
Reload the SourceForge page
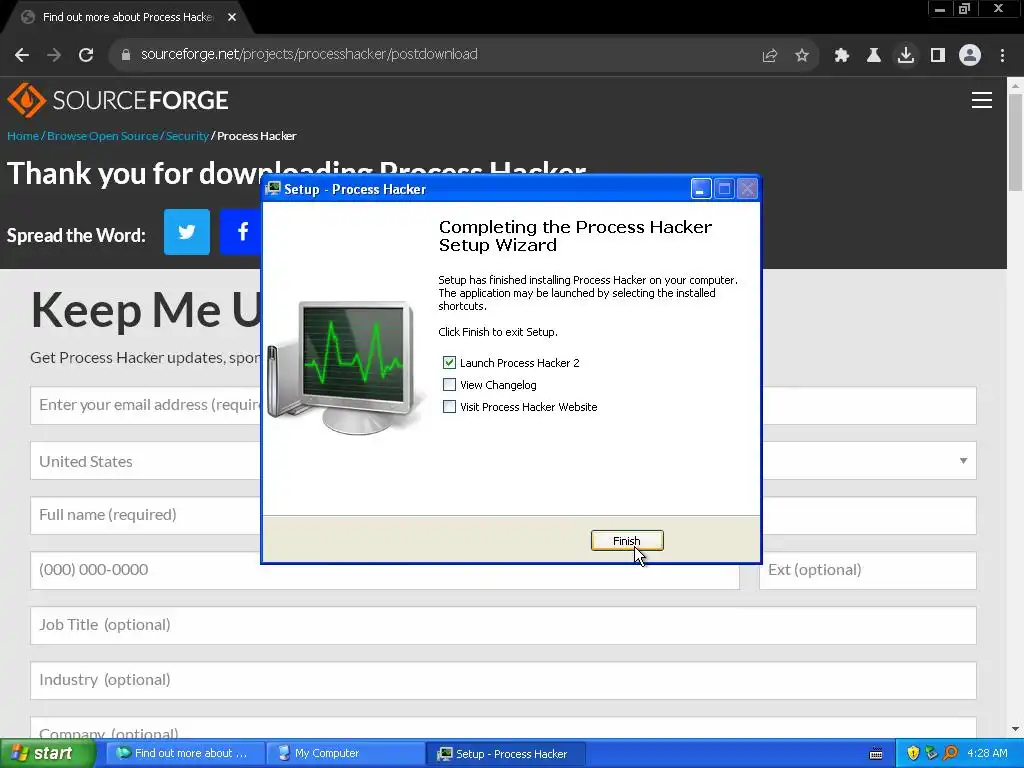pyautogui.click(x=86, y=55)
